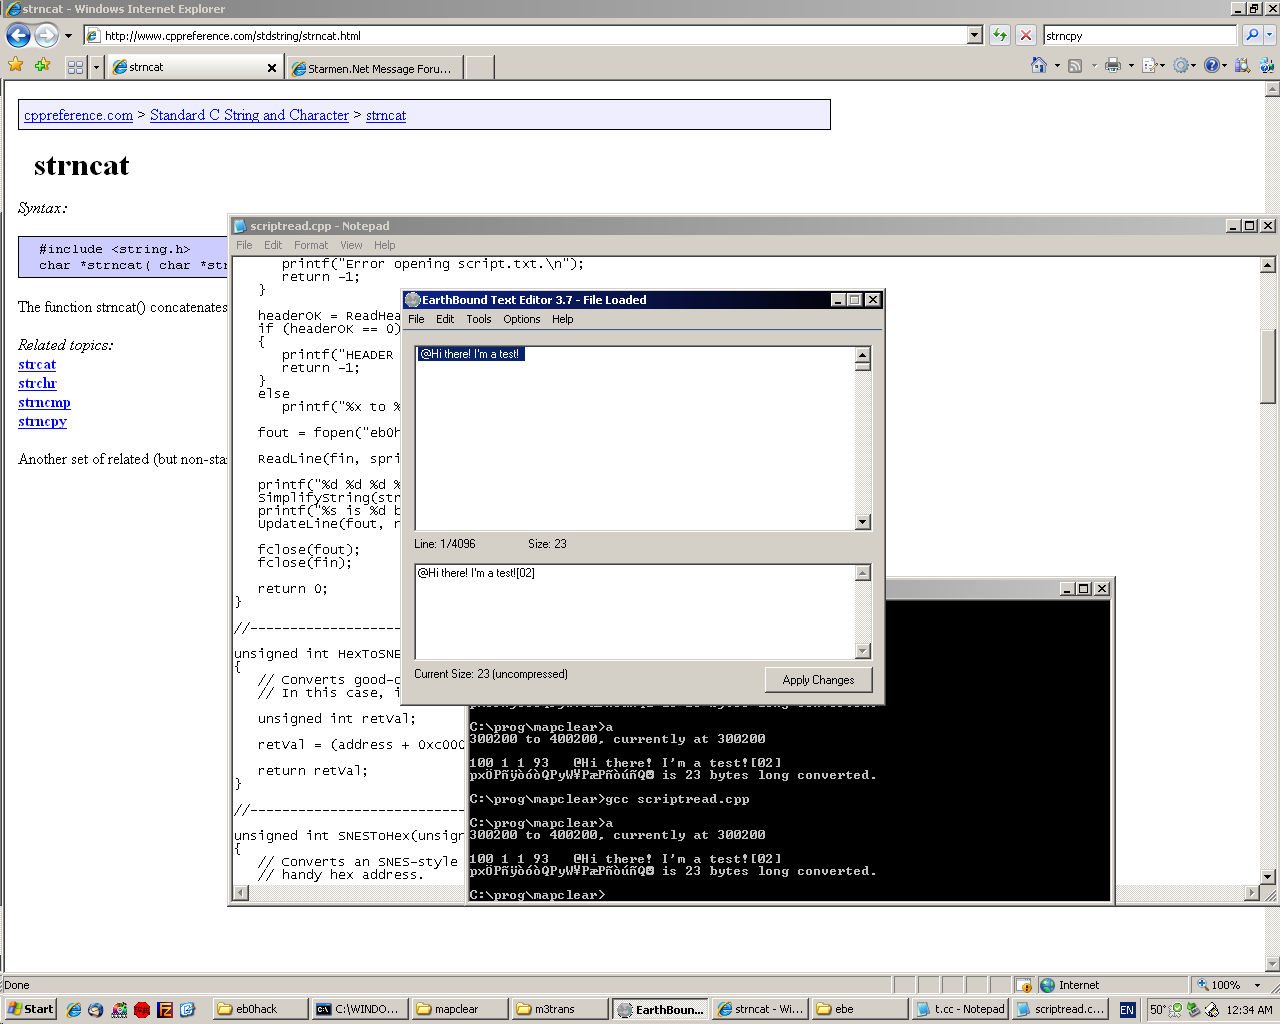Click the IE Back button
1280x1024 pixels.
[x=18, y=35]
